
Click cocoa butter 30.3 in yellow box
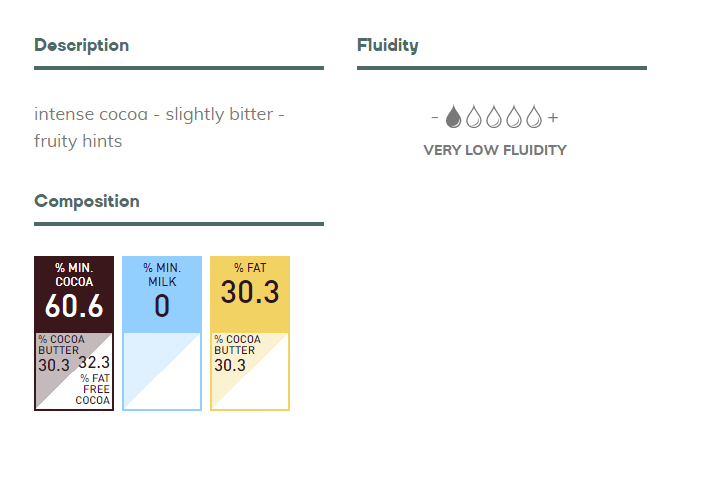(230, 365)
